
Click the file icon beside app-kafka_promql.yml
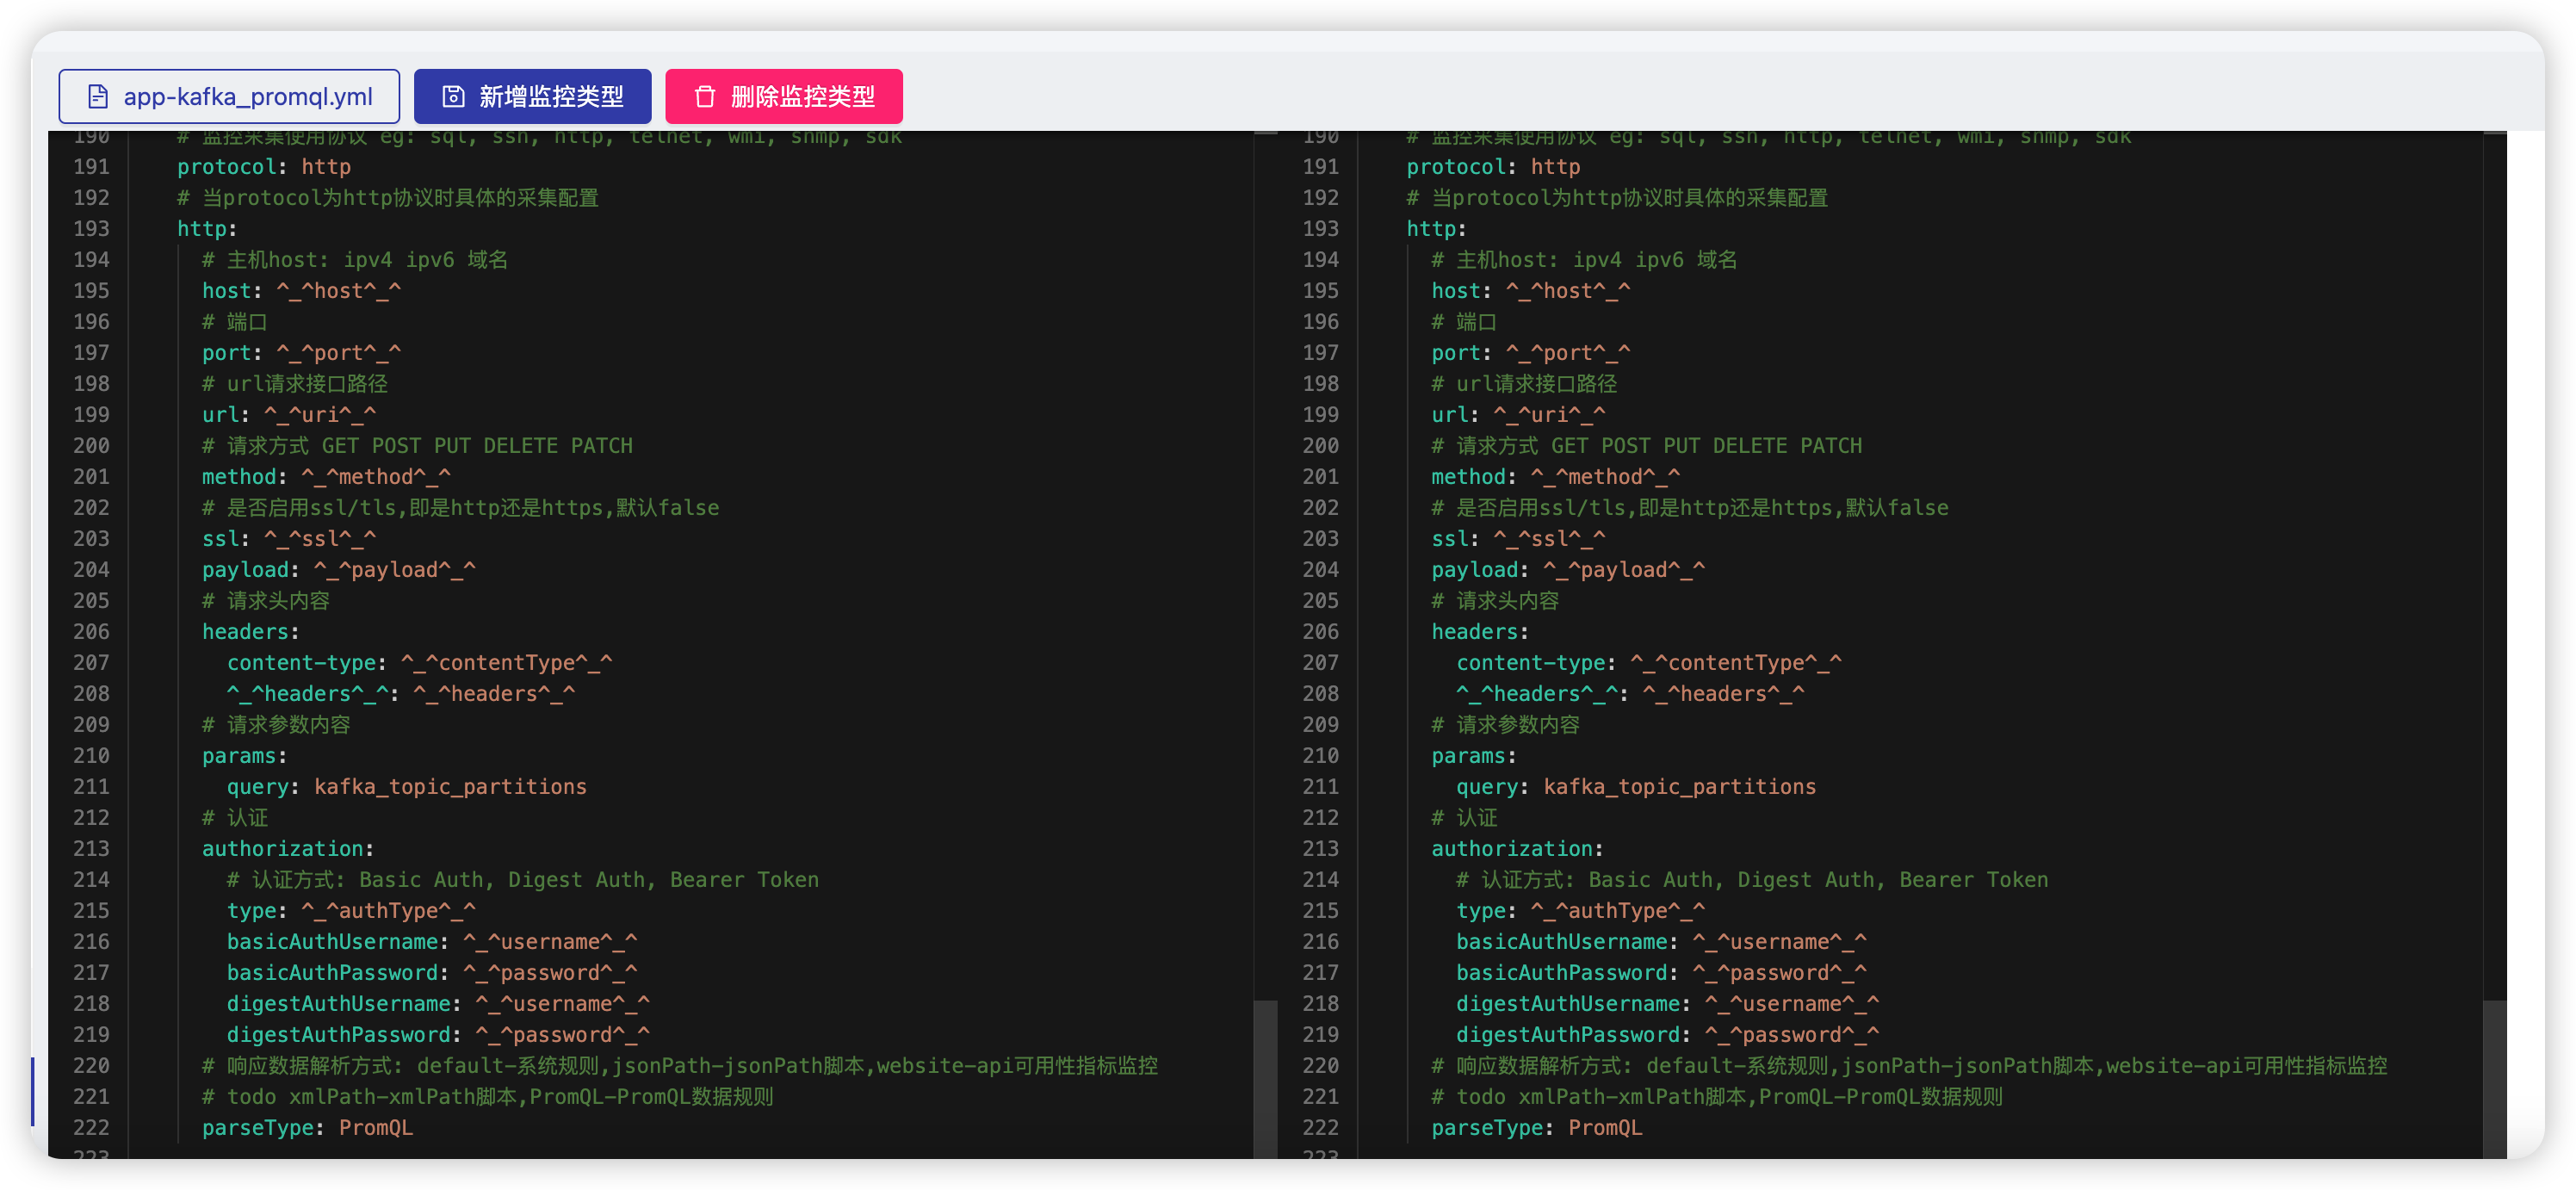coord(98,97)
